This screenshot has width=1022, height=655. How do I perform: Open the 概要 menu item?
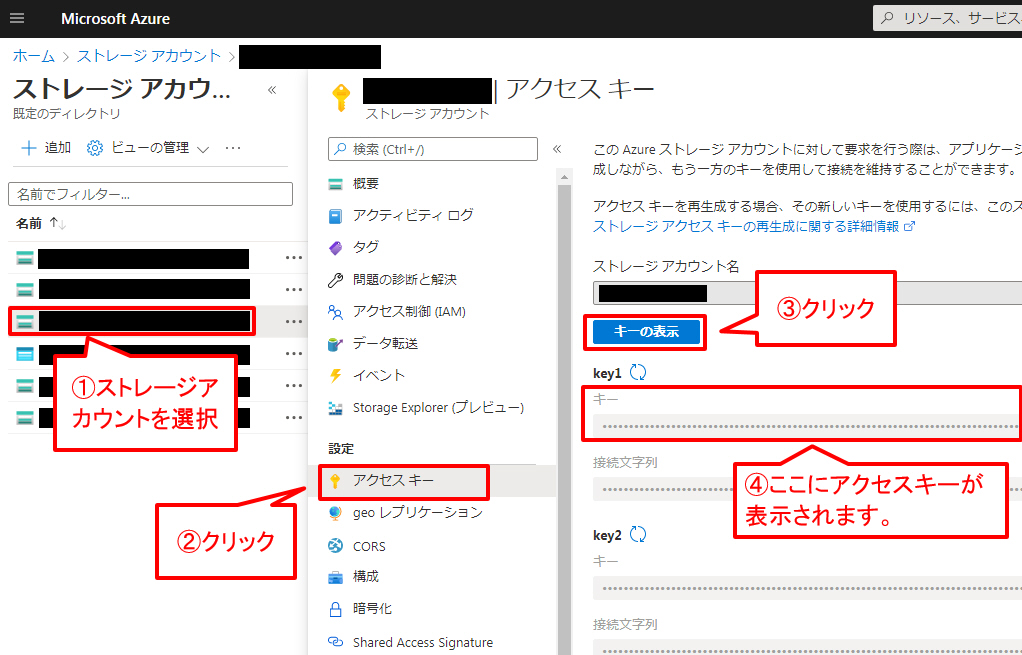[x=365, y=184]
